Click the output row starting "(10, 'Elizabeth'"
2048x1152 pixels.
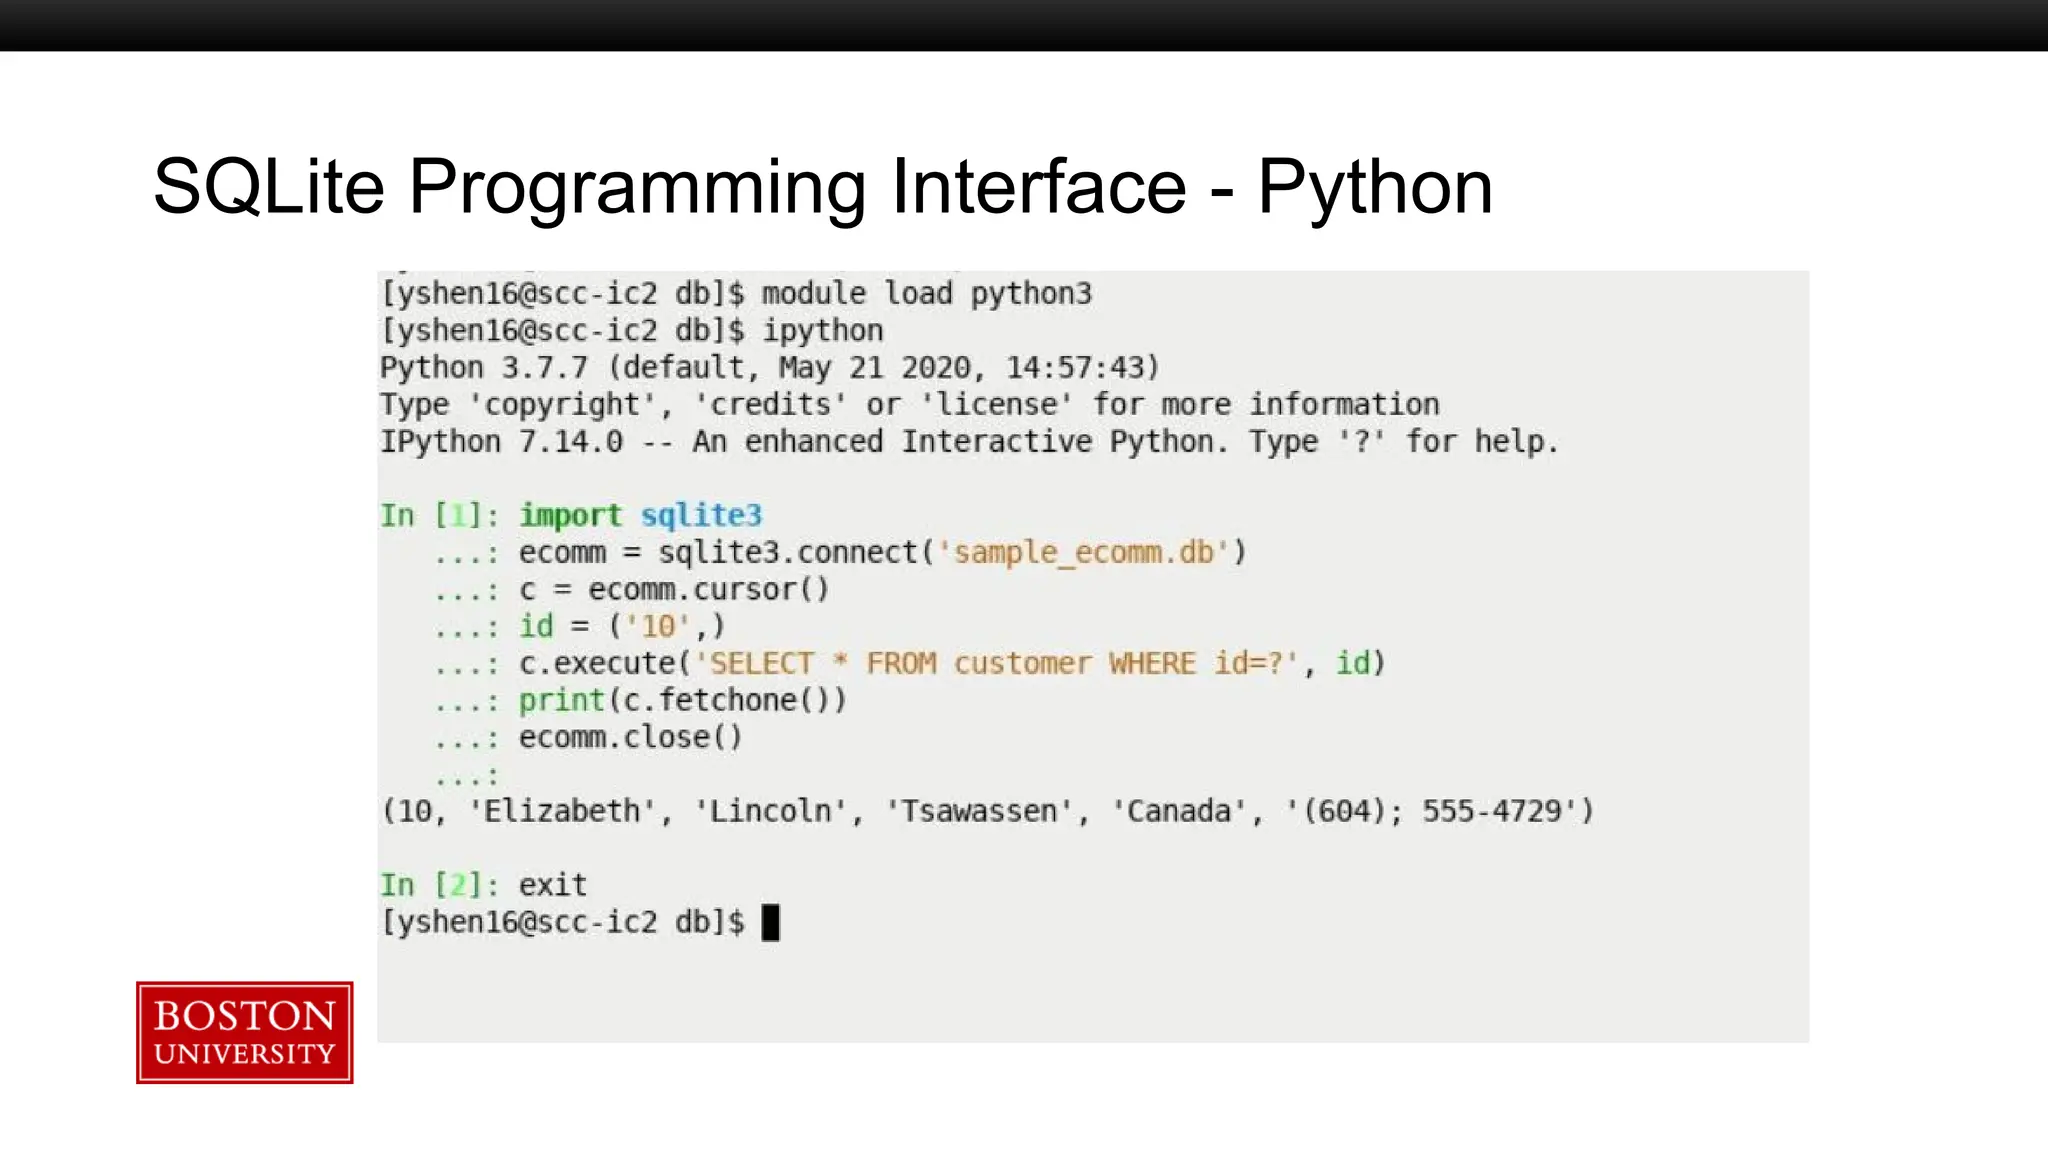click(988, 811)
